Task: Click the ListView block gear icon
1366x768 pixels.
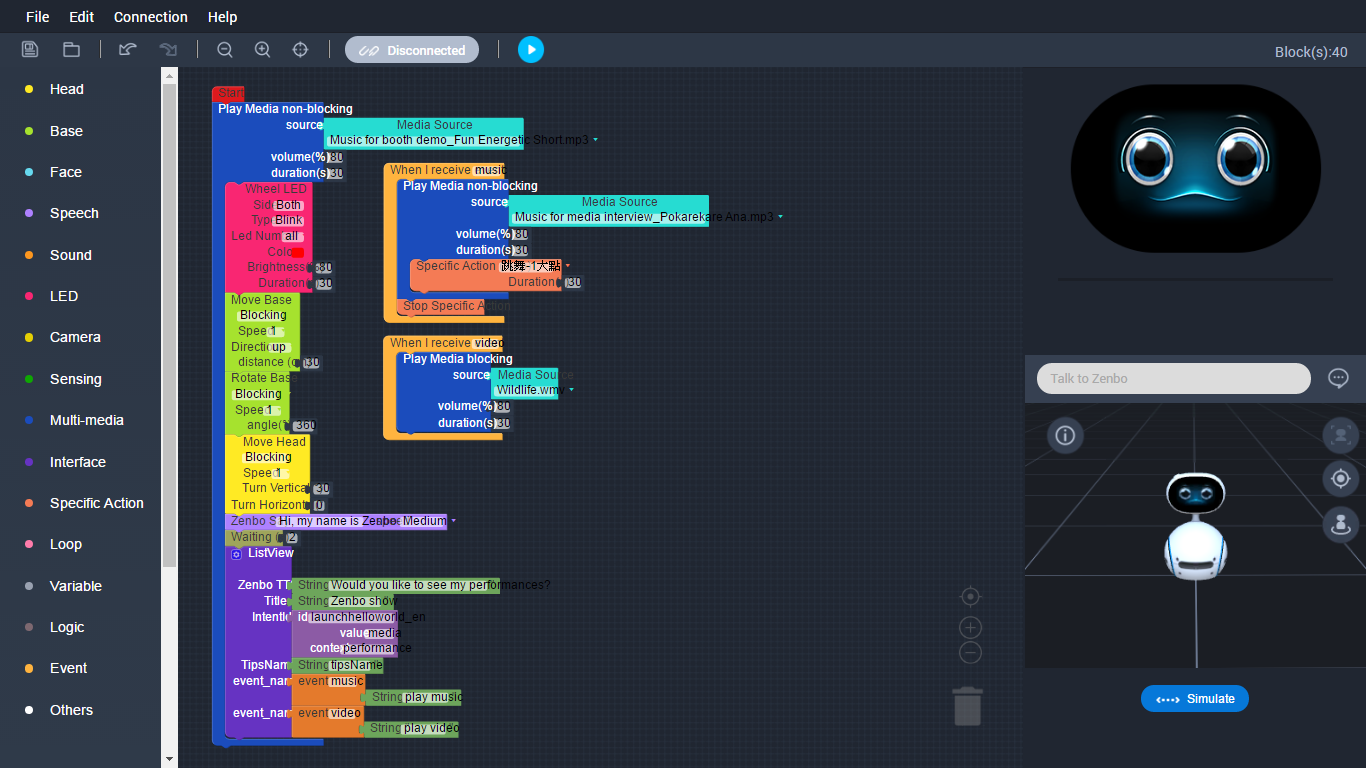Action: pyautogui.click(x=236, y=553)
